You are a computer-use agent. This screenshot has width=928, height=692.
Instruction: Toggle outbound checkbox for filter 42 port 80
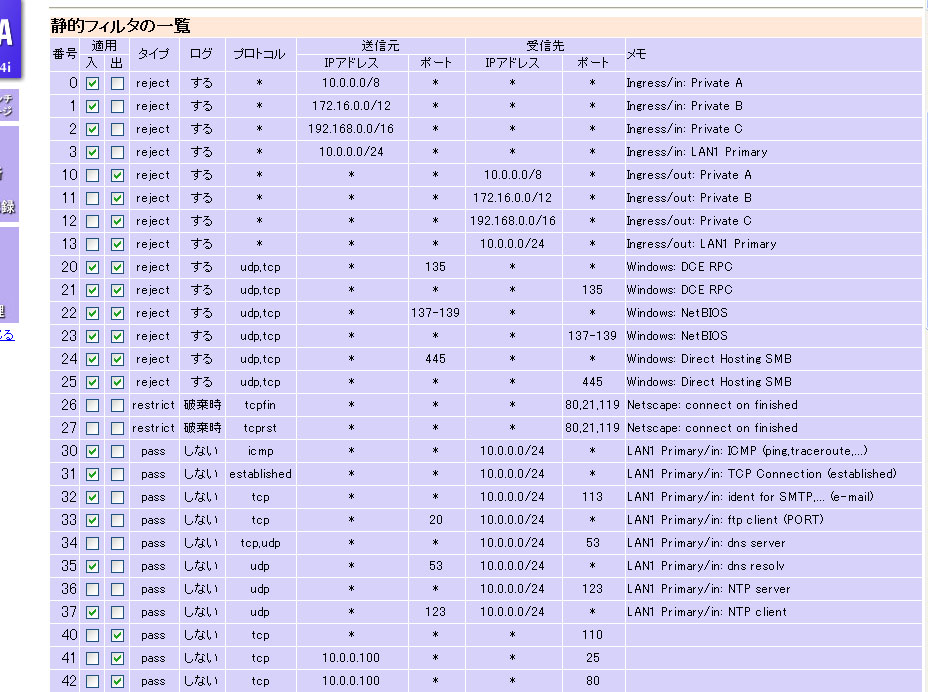(x=117, y=681)
